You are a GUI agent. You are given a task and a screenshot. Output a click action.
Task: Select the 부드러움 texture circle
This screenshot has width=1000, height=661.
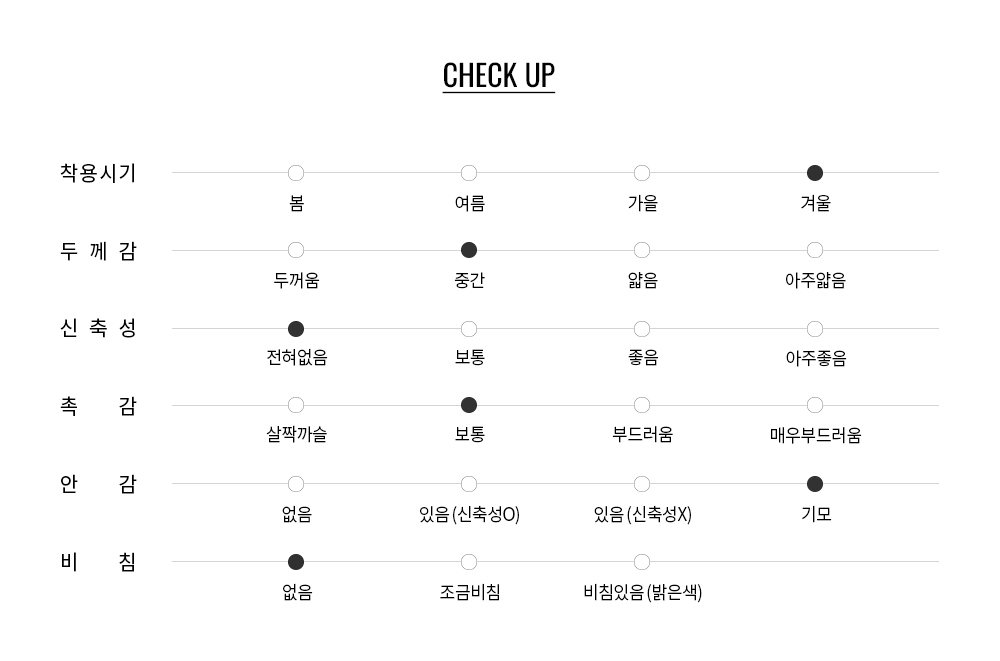point(642,405)
